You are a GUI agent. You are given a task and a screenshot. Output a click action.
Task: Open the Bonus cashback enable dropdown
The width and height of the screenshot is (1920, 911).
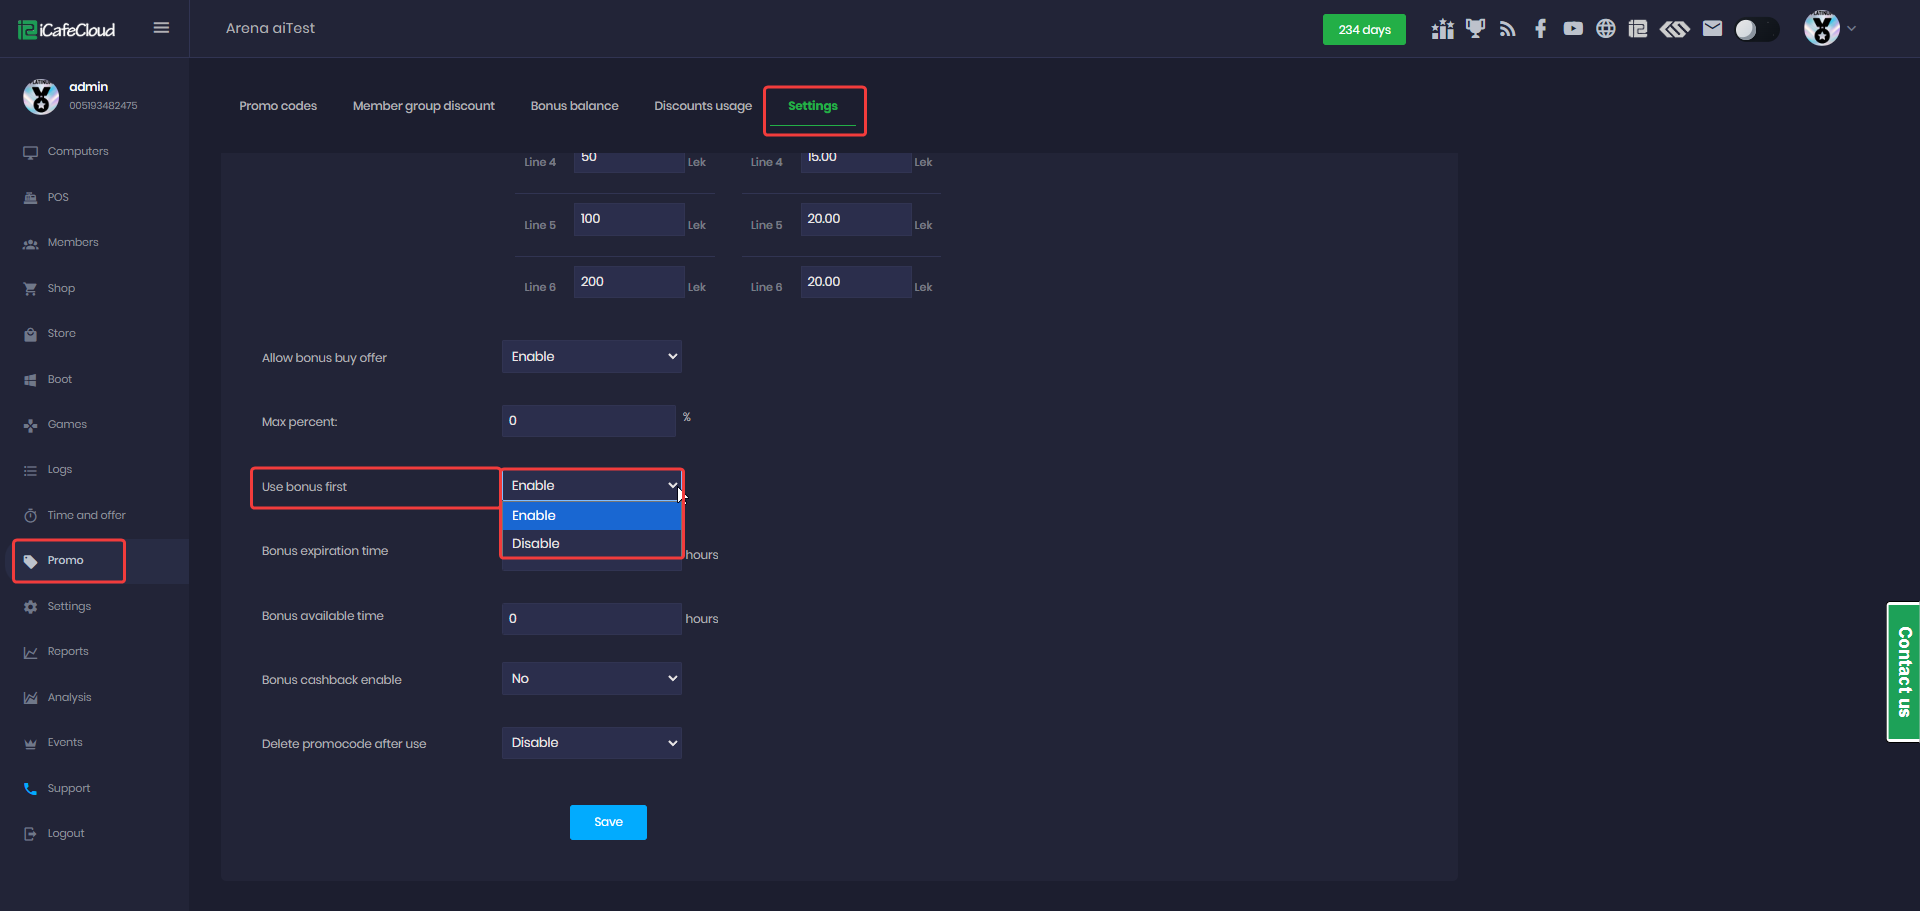pyautogui.click(x=591, y=679)
